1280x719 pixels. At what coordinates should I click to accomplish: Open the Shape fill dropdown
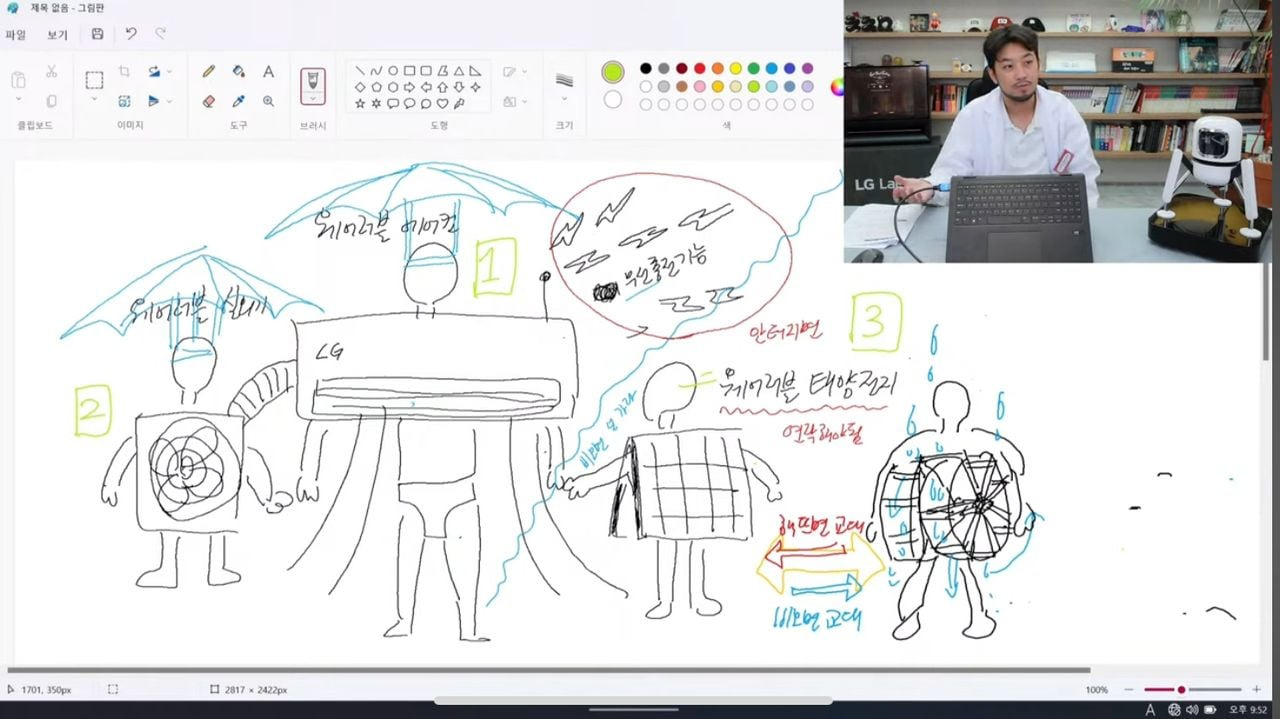tap(513, 101)
